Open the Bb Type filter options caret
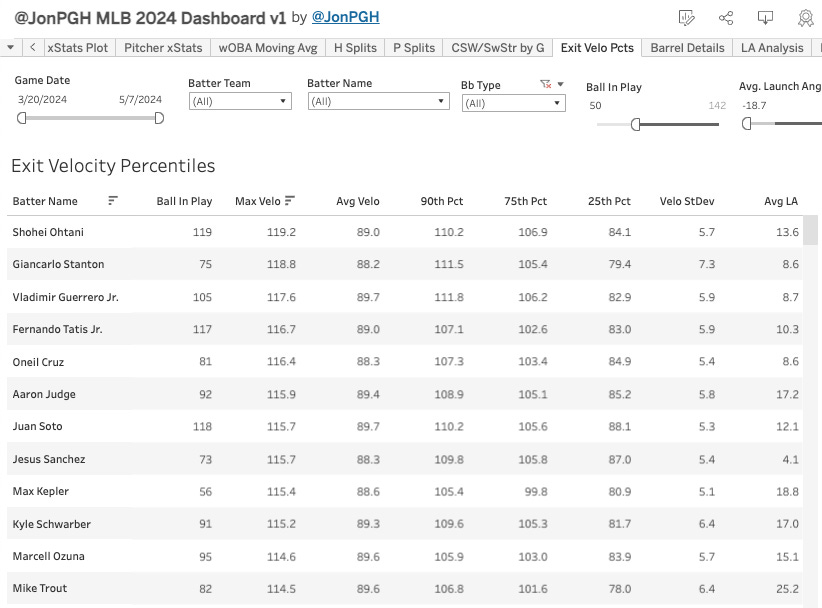 click(x=560, y=84)
